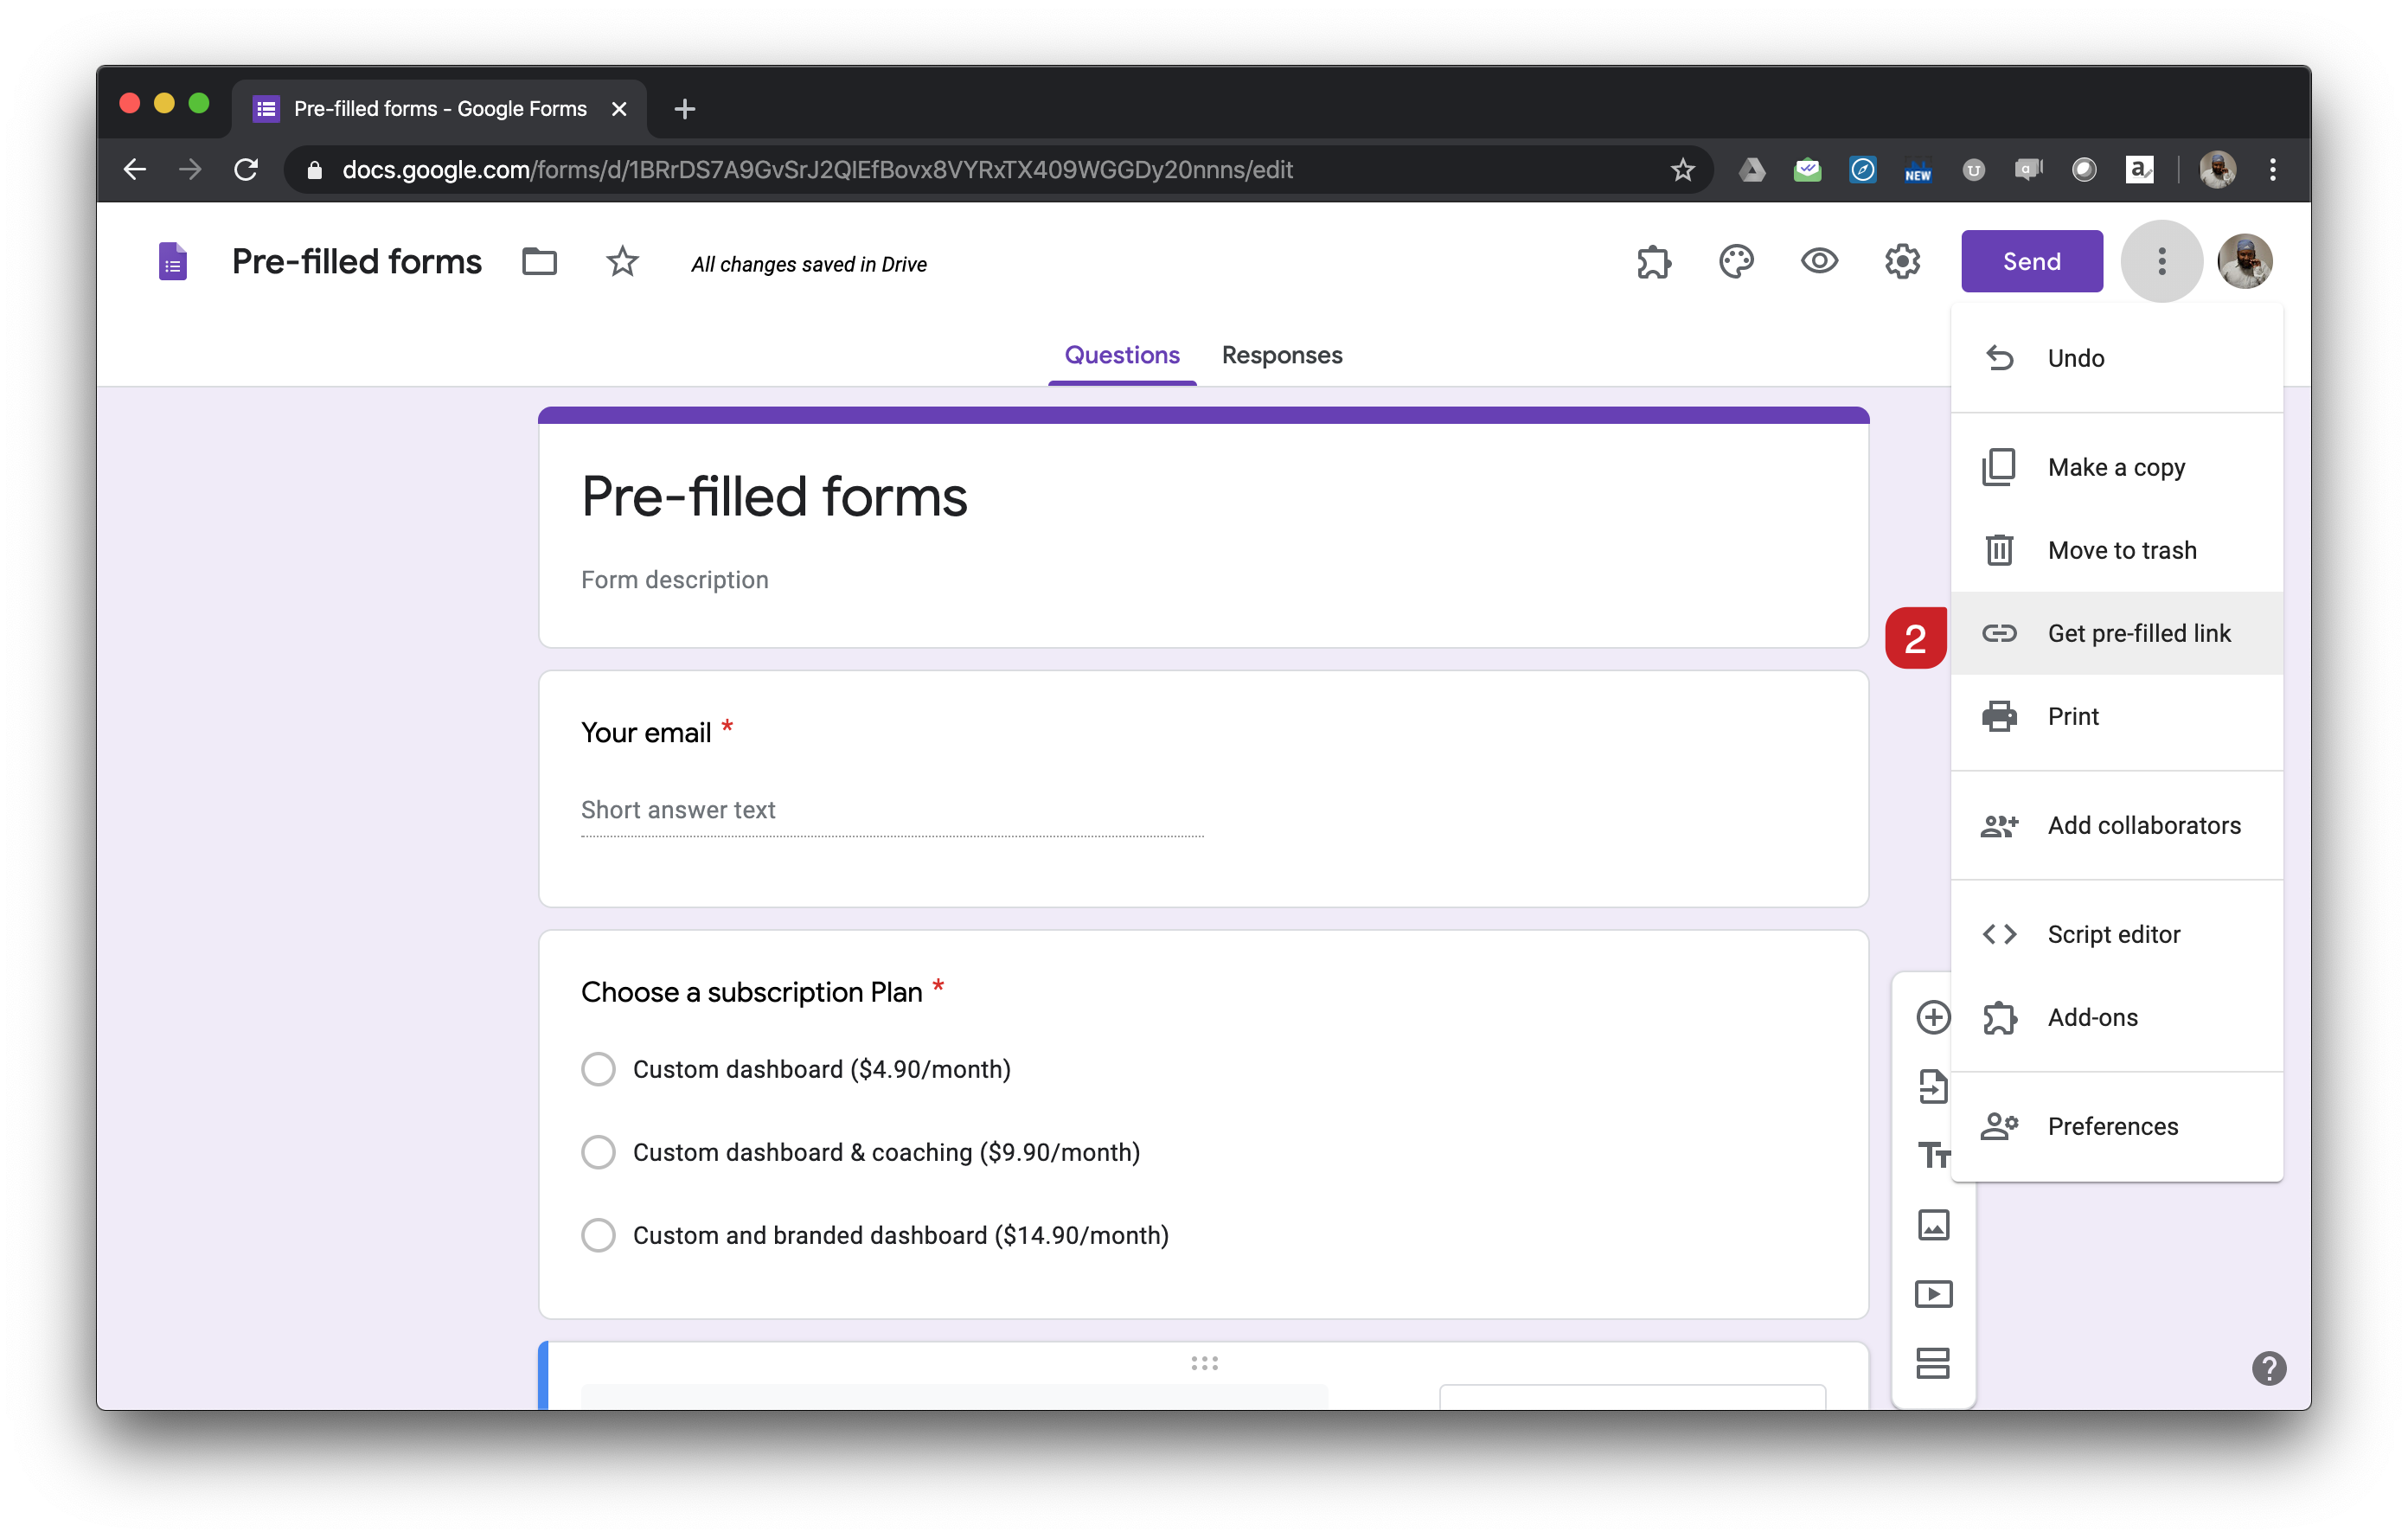
Task: Open the customize theme palette icon
Action: (x=1736, y=262)
